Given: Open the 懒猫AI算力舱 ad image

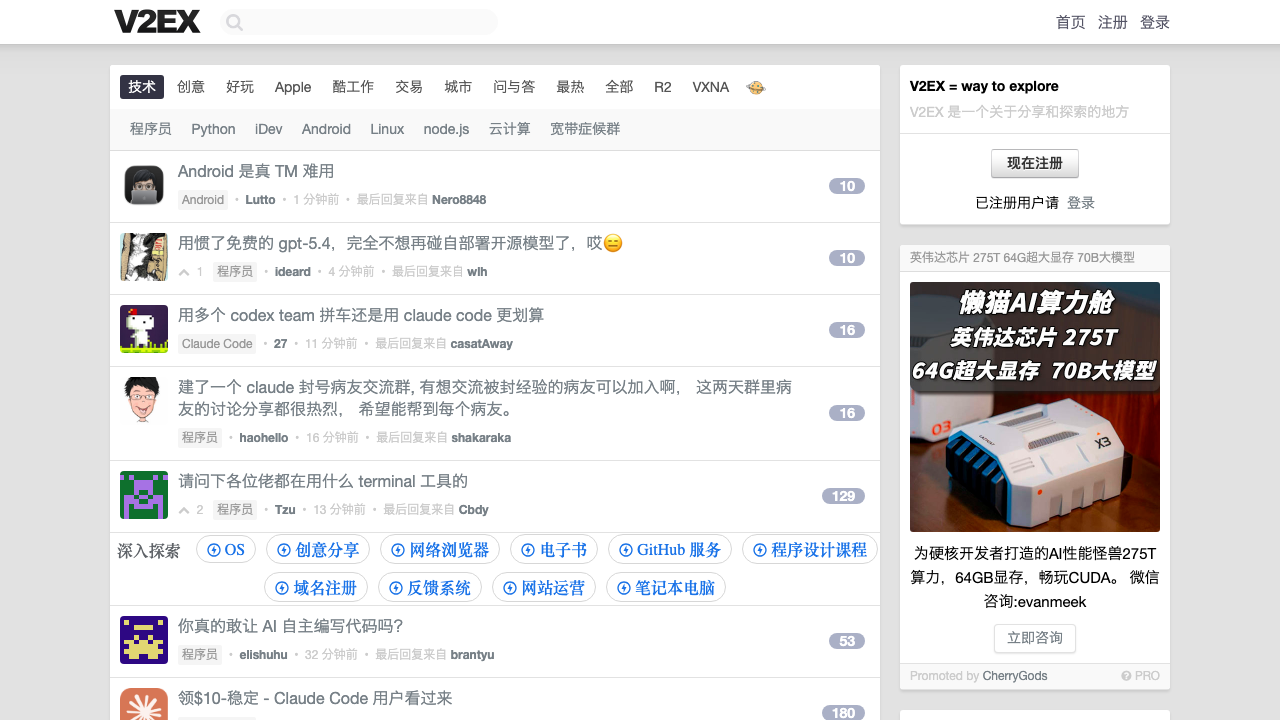Looking at the screenshot, I should coord(1035,407).
